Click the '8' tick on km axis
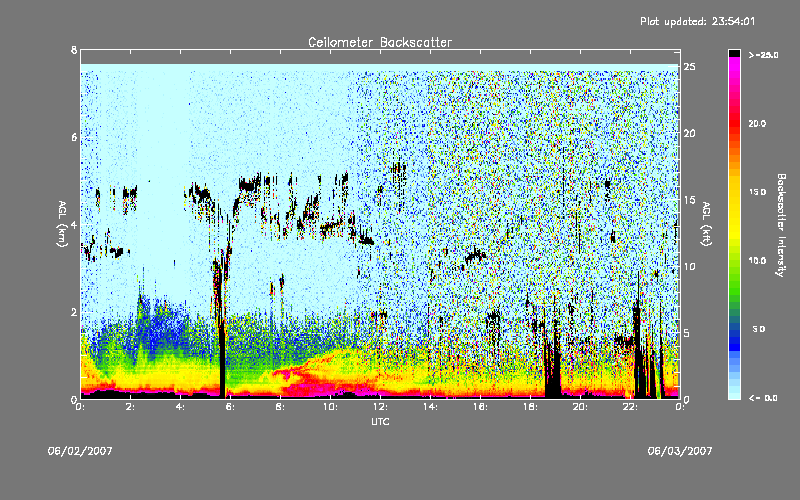The width and height of the screenshot is (800, 500). coord(74,50)
